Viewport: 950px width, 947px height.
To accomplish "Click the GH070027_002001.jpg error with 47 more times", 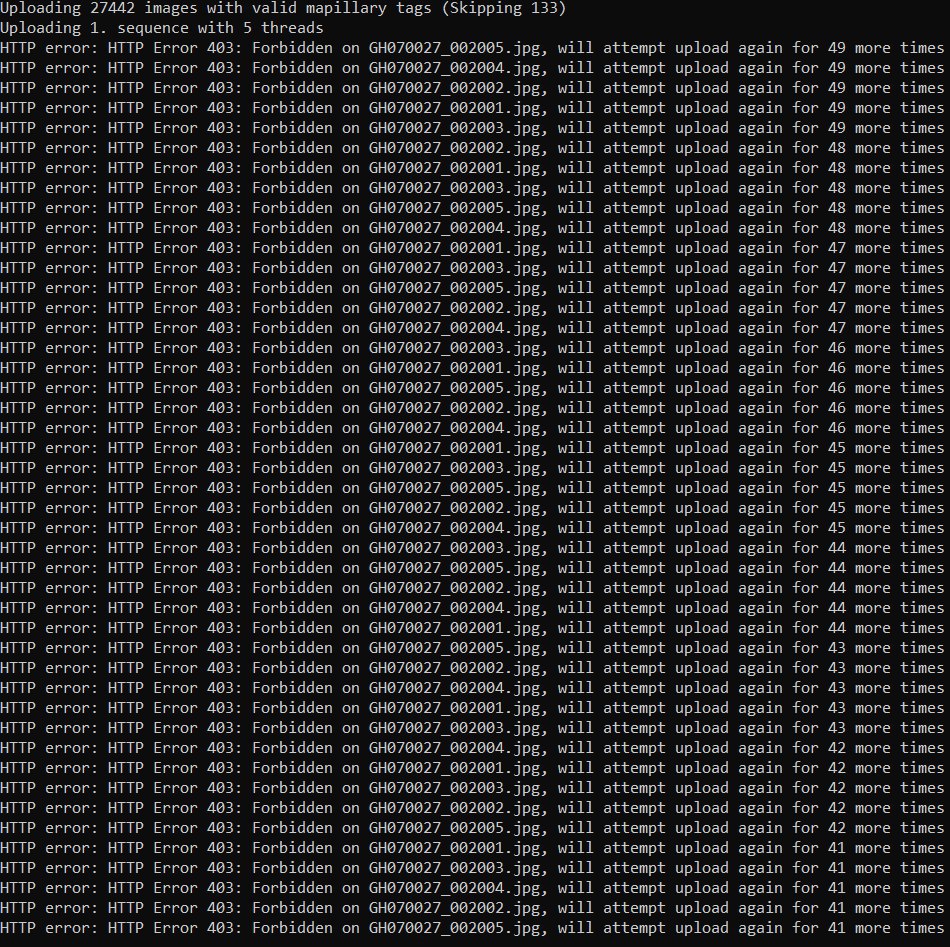I will (472, 248).
